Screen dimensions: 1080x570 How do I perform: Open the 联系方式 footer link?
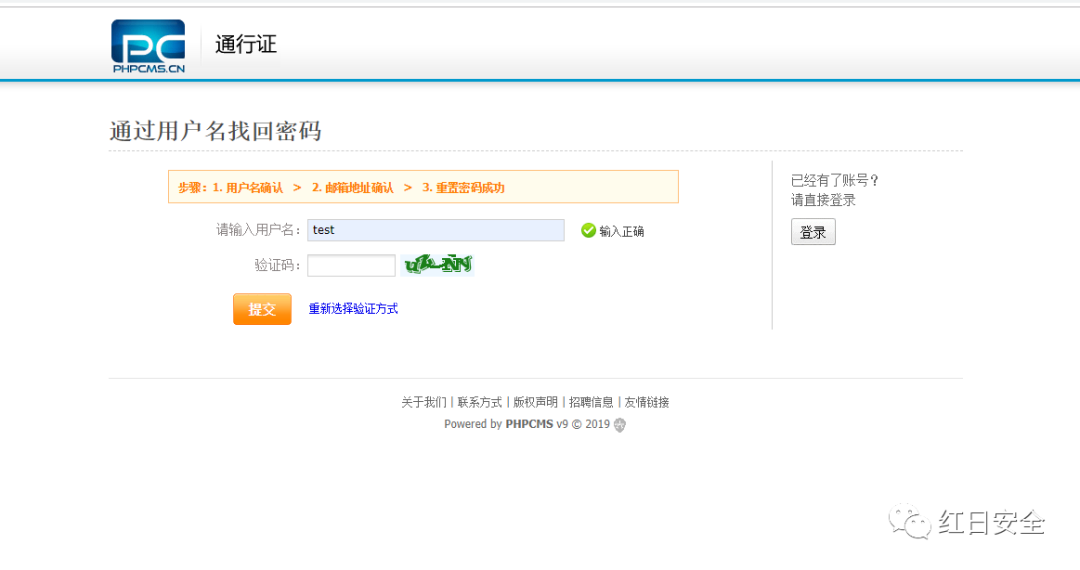tap(480, 402)
